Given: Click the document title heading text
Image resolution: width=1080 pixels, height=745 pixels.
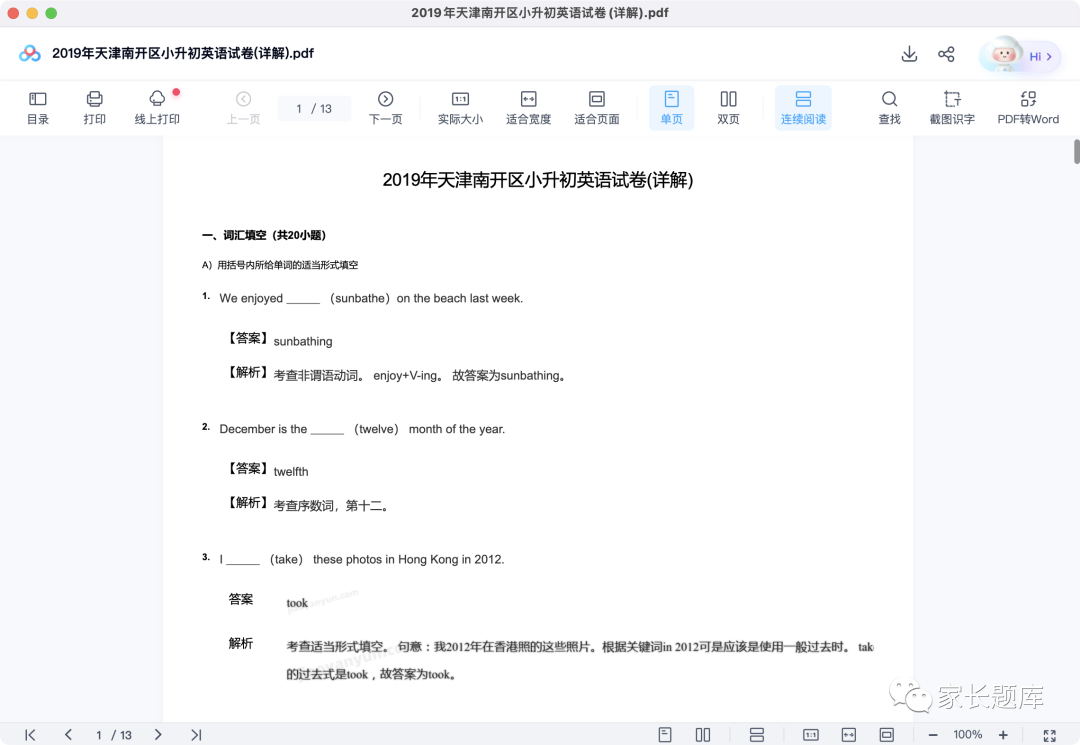Looking at the screenshot, I should (538, 180).
